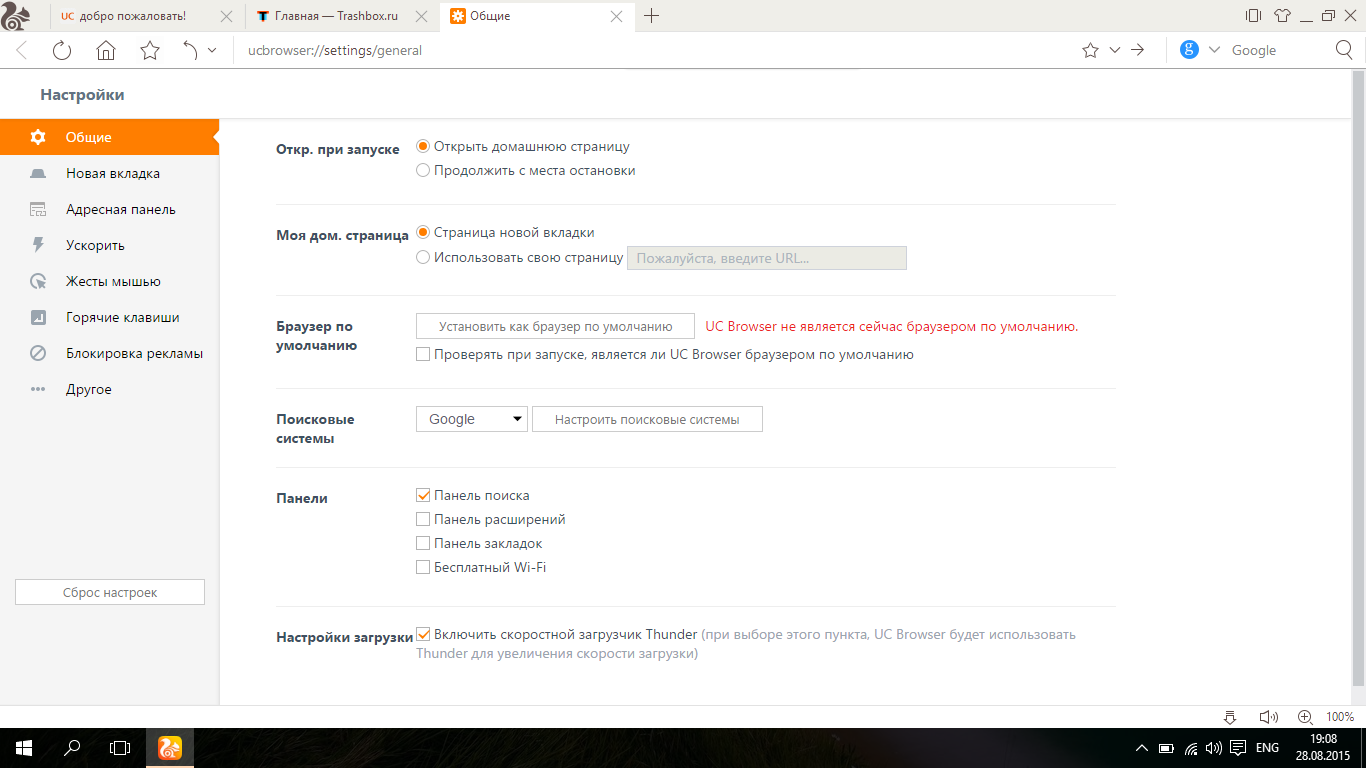
Task: Open "Ускорить" settings section
Action: pos(109,245)
